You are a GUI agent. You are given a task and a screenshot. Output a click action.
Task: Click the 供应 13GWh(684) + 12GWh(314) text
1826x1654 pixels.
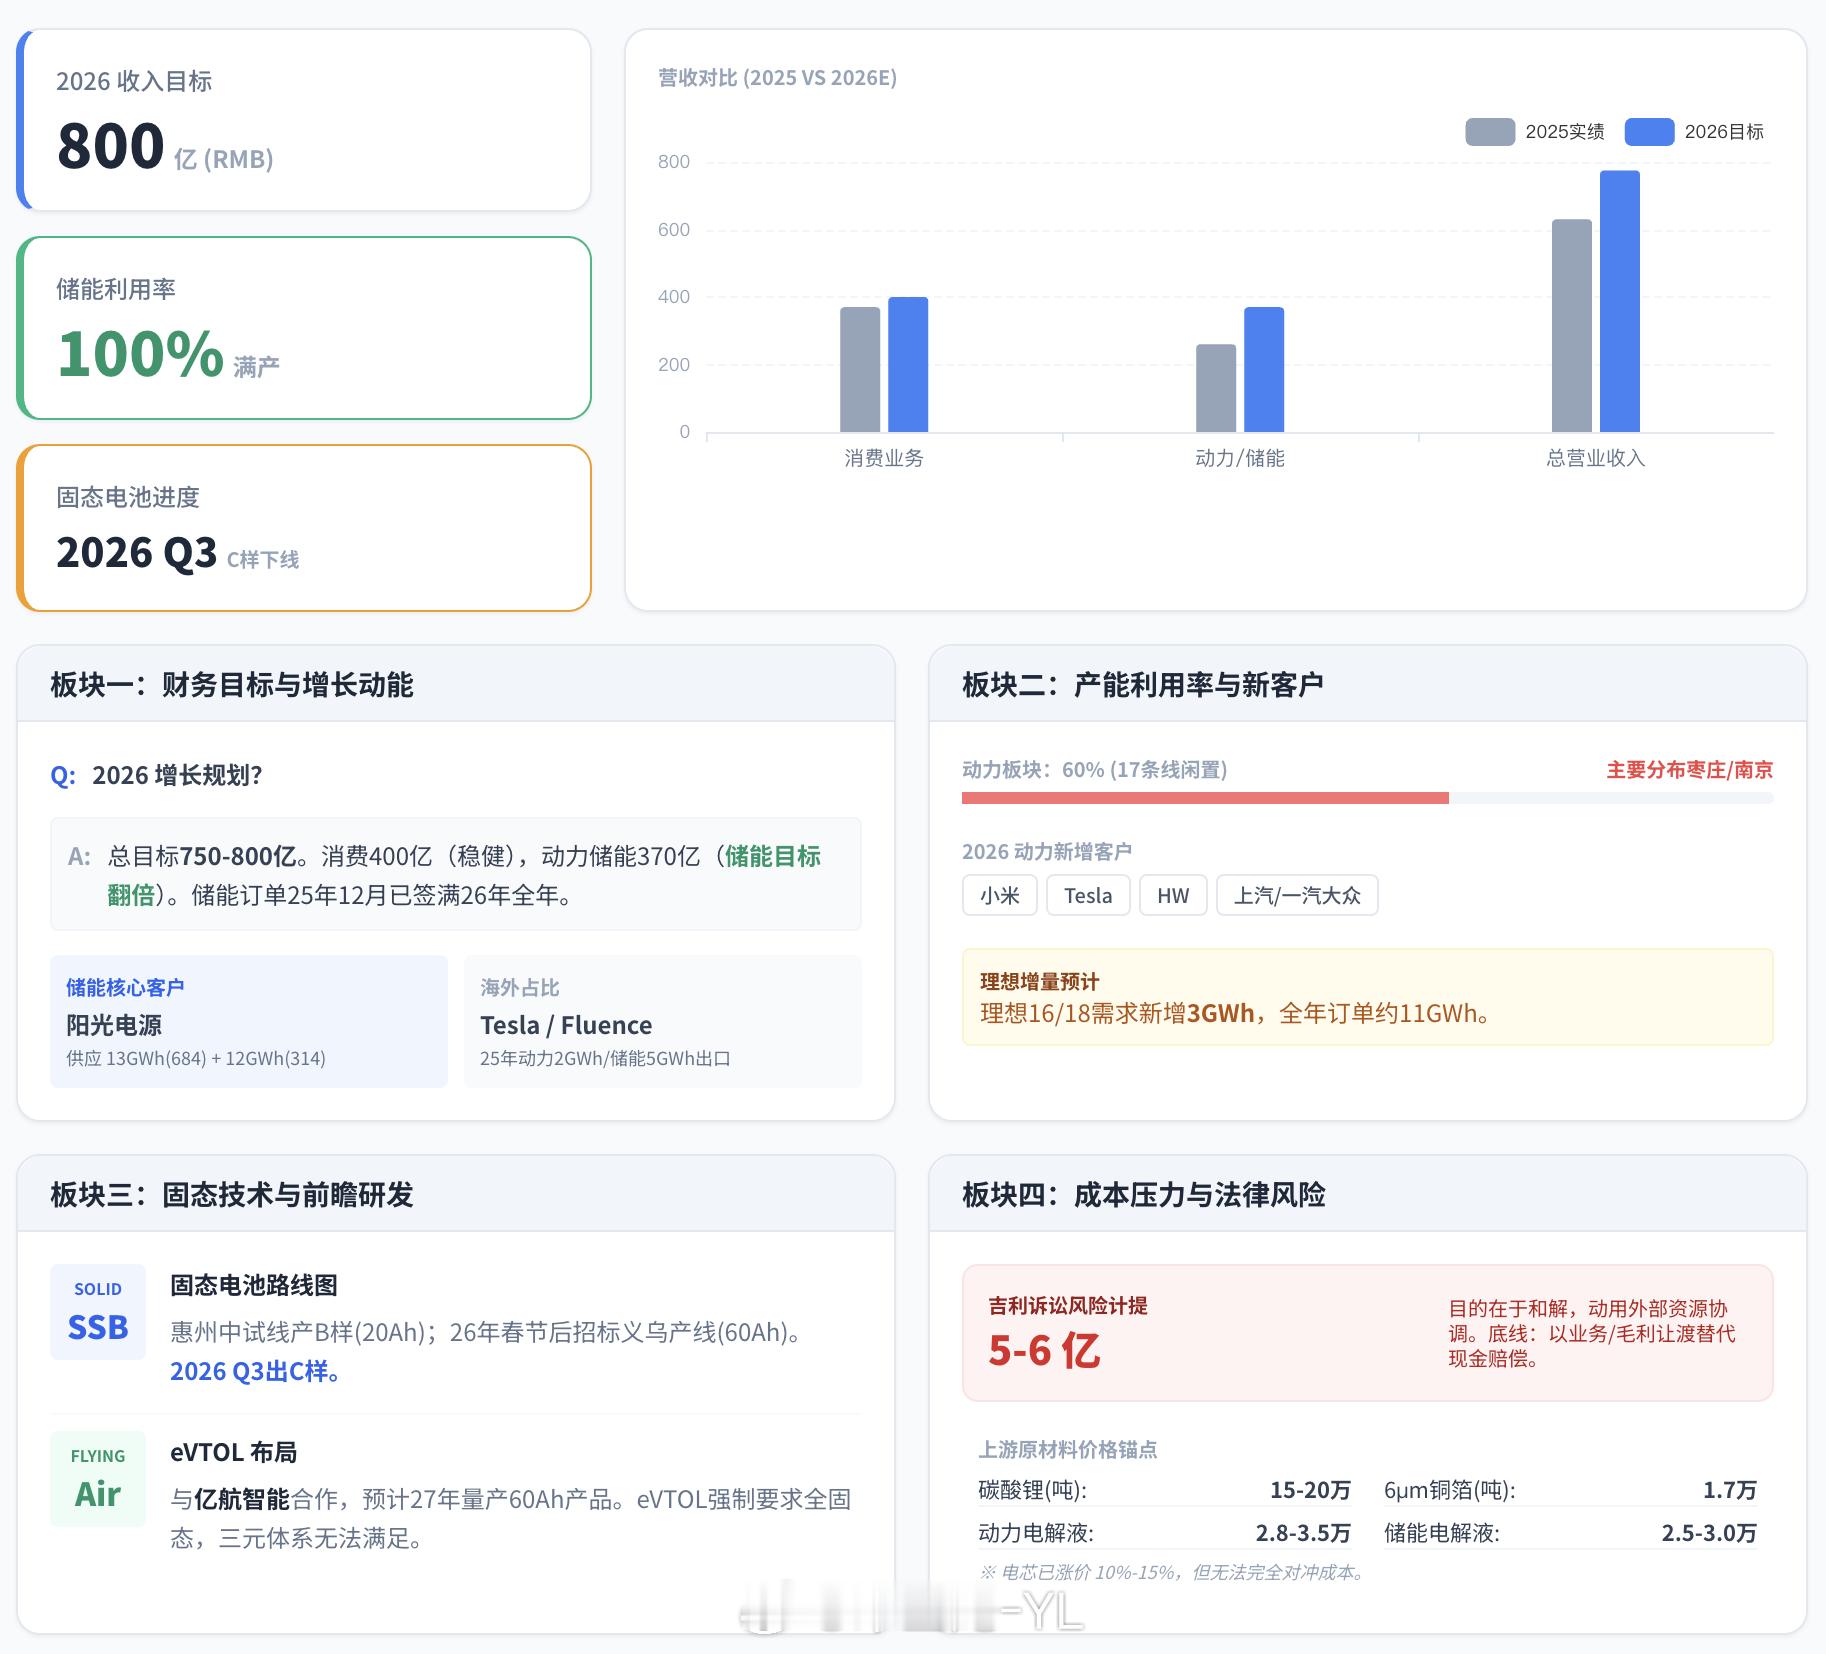point(196,1059)
